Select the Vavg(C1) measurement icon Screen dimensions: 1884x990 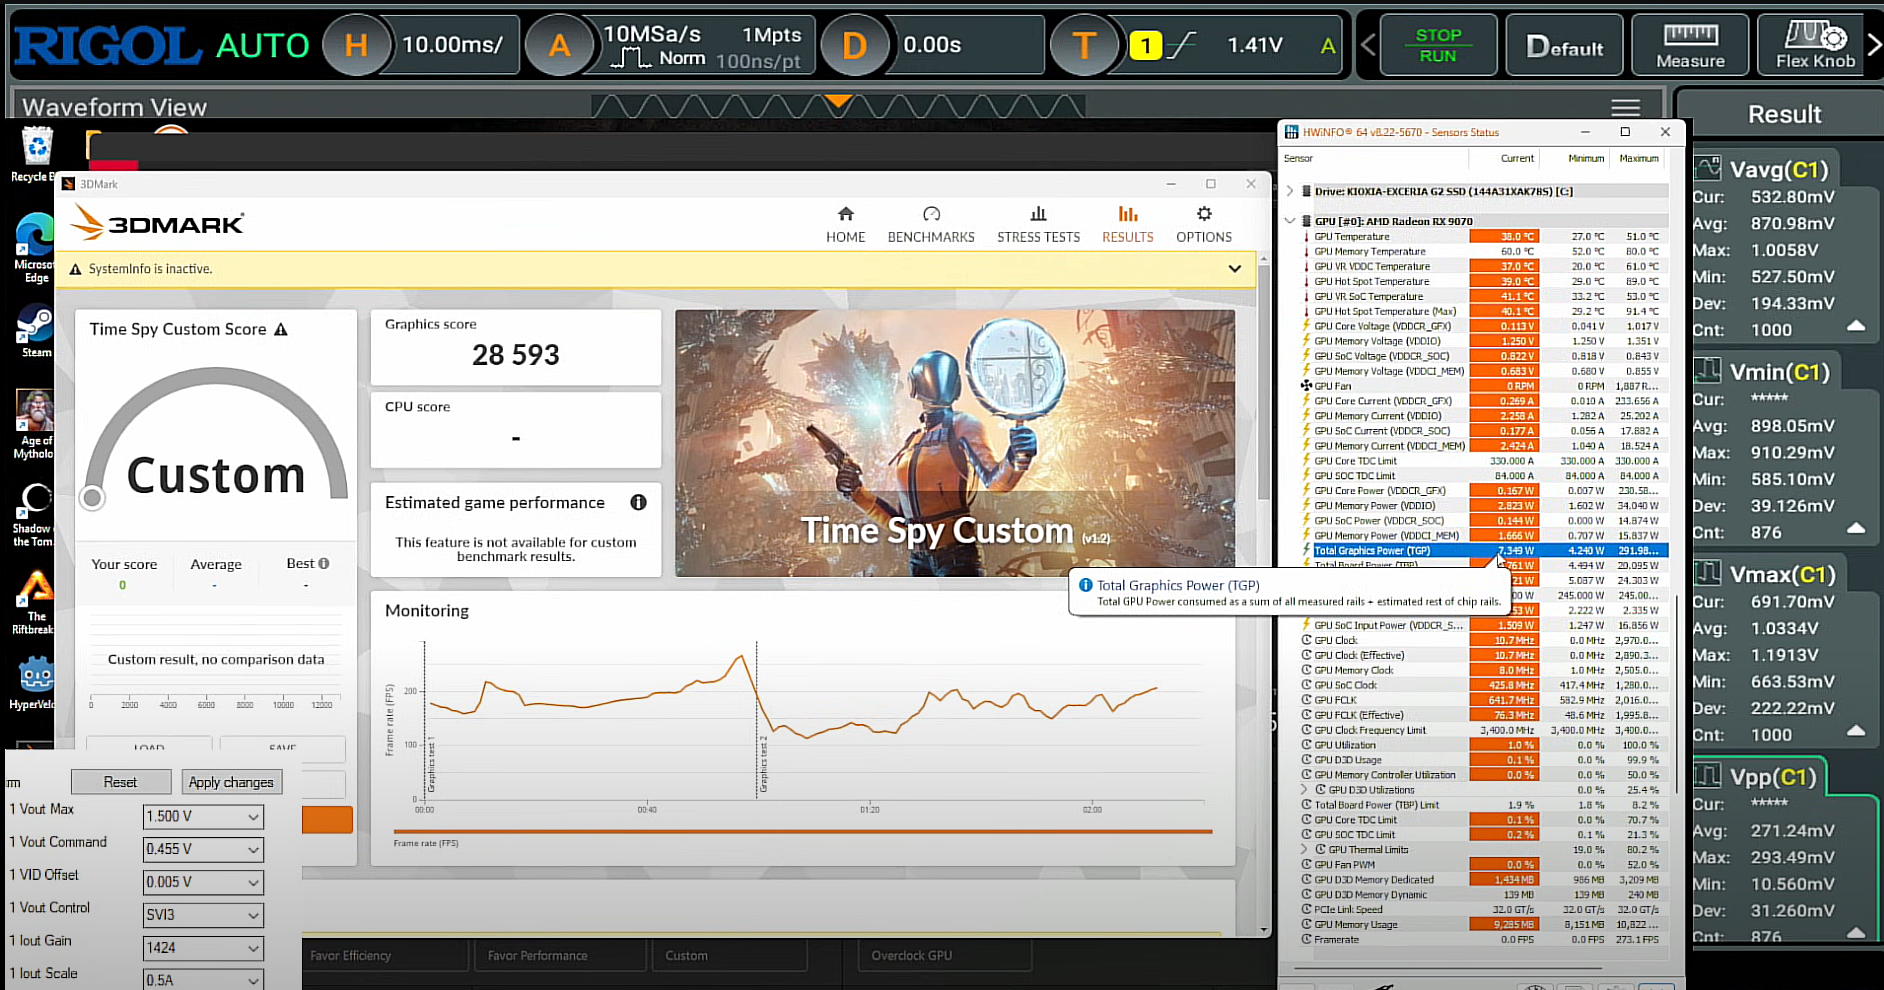(x=1708, y=168)
